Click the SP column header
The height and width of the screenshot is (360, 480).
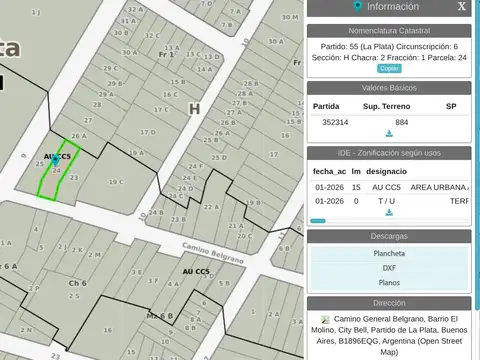coord(451,106)
